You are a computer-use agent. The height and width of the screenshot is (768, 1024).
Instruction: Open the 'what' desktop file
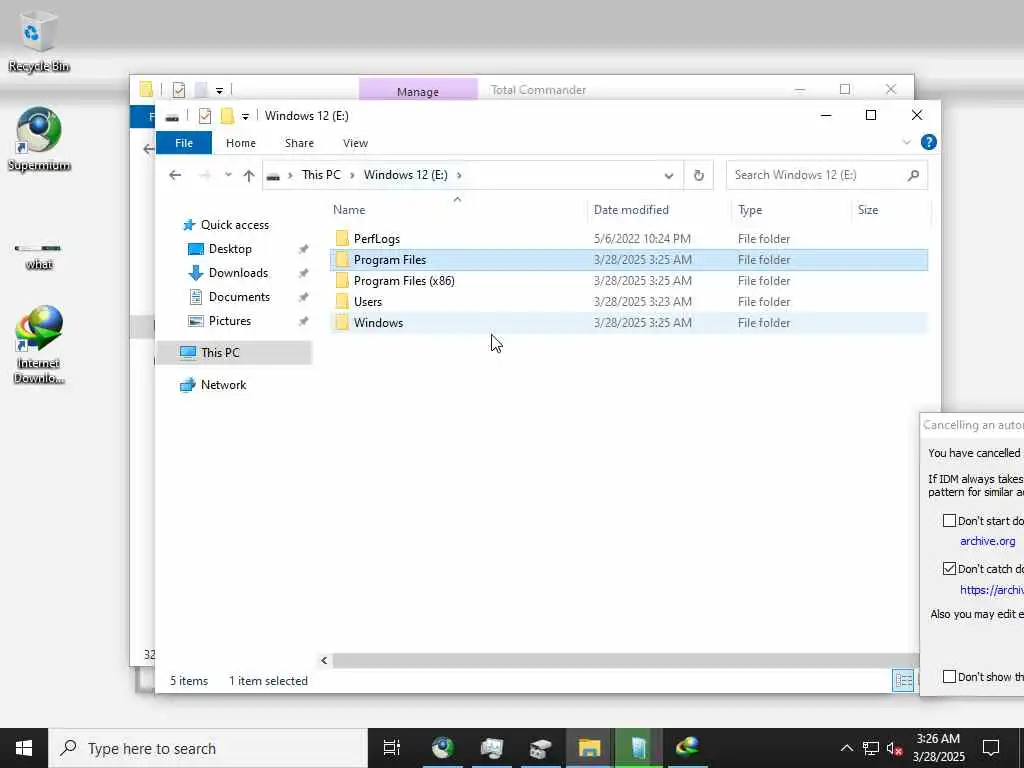[x=39, y=255]
